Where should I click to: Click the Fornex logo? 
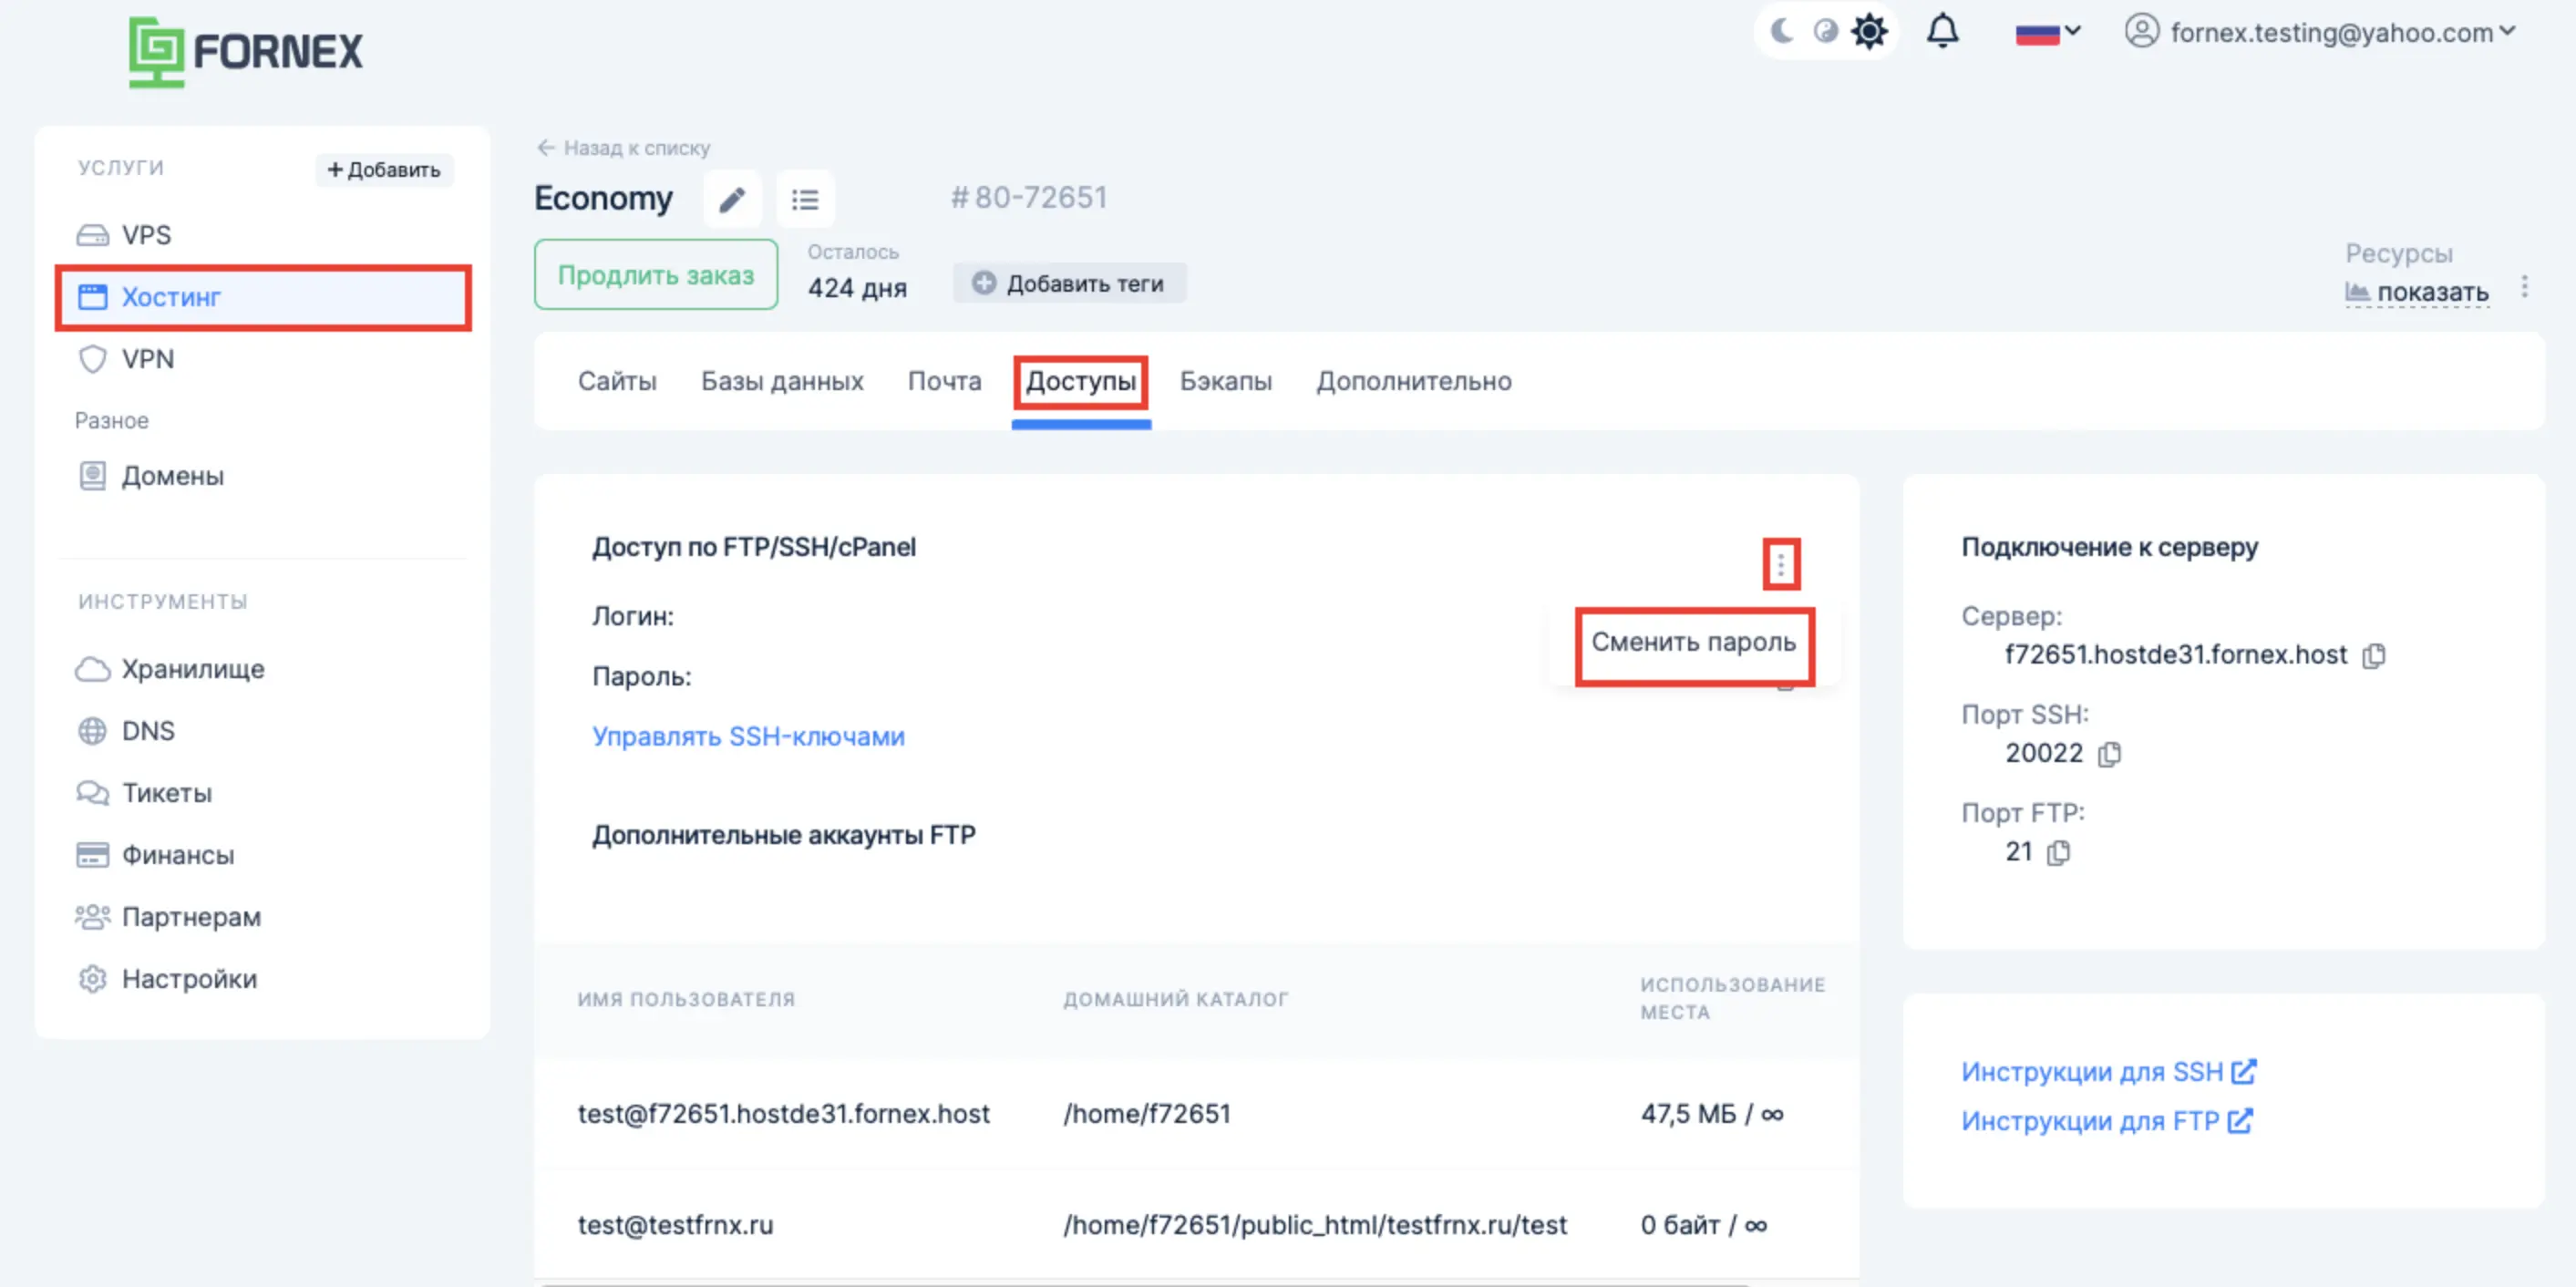pyautogui.click(x=245, y=51)
